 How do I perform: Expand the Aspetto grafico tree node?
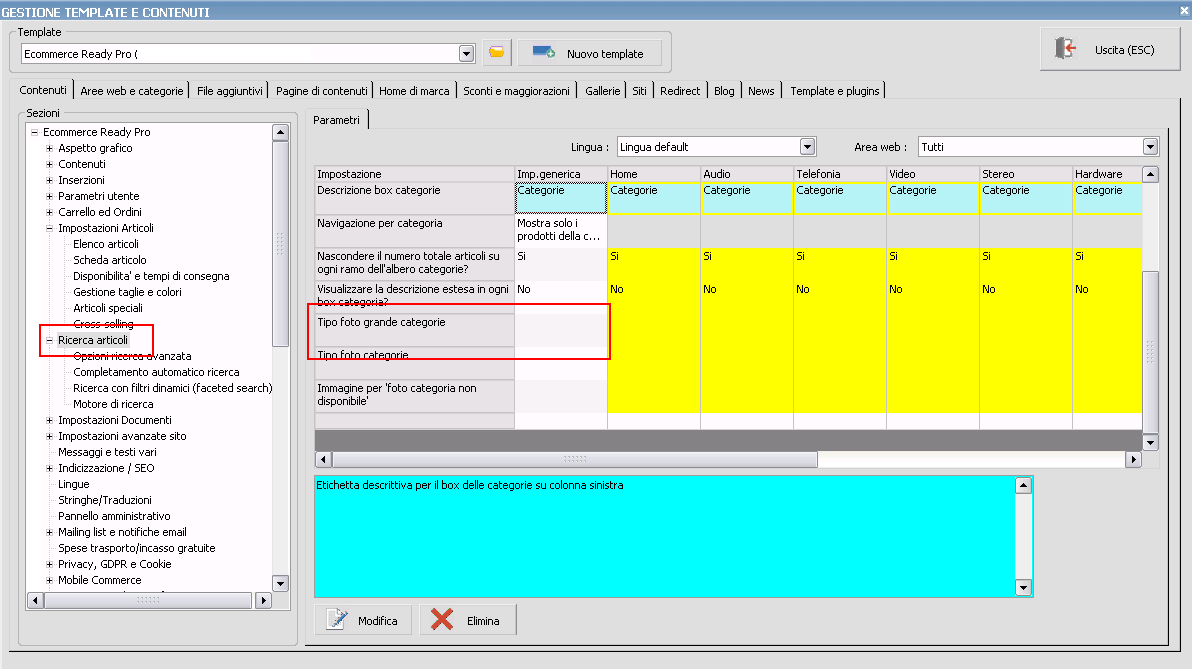coord(50,148)
